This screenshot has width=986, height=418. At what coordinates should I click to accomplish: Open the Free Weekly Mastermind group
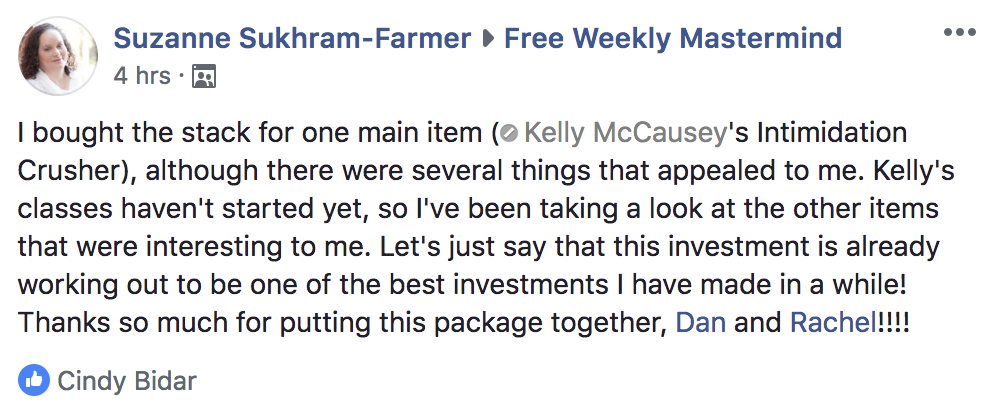[673, 38]
